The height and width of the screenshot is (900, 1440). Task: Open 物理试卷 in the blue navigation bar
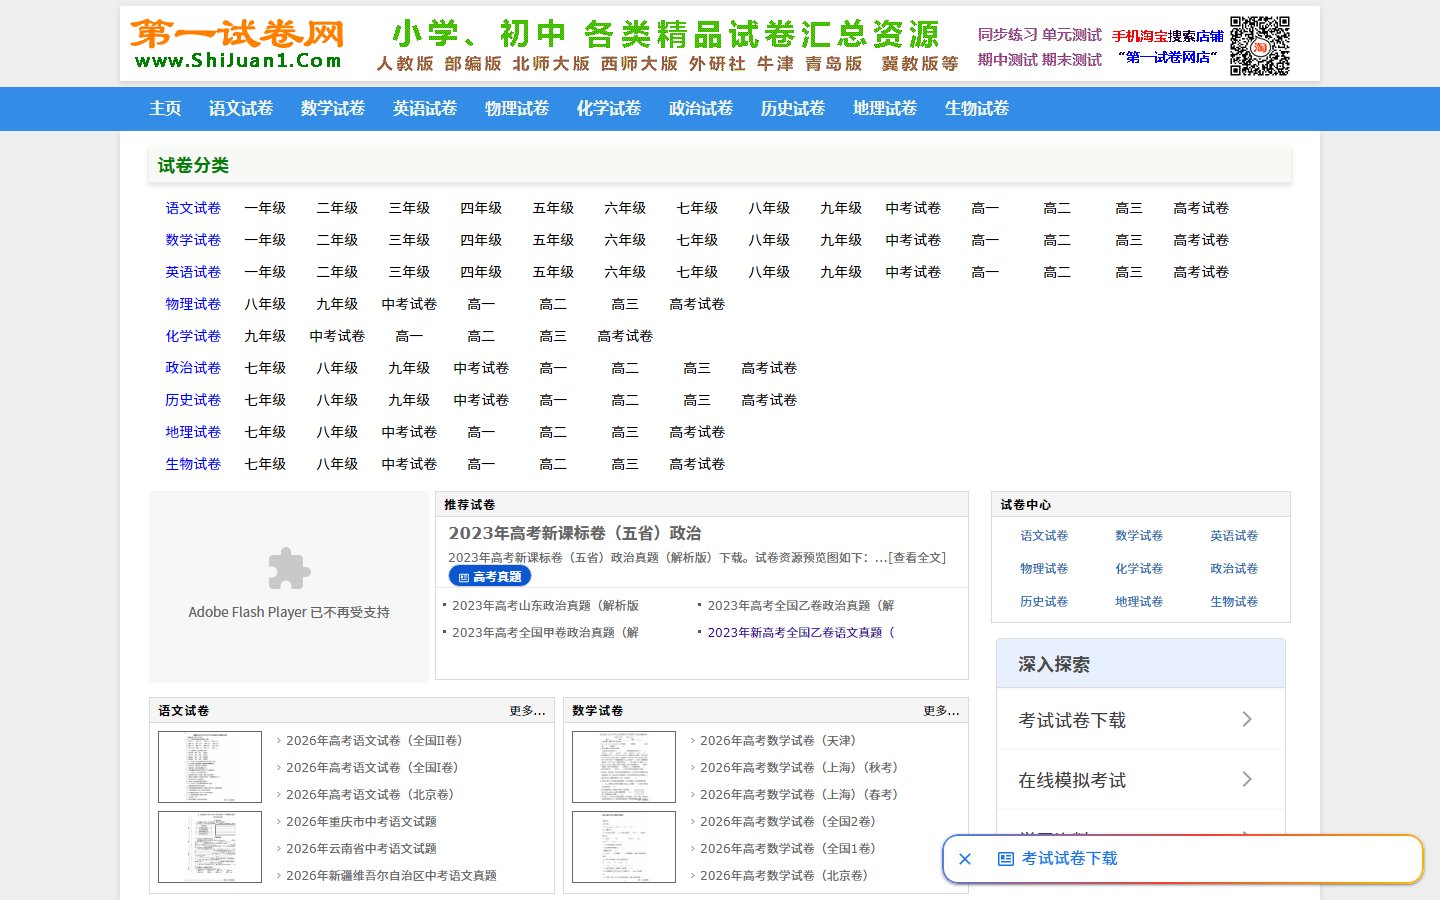517,108
